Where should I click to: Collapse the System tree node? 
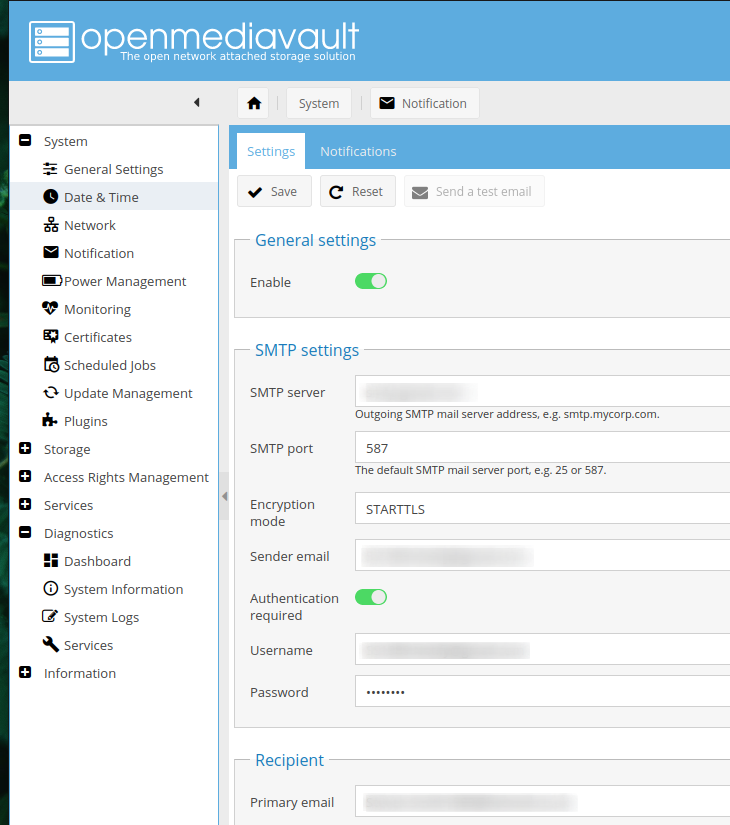click(25, 140)
